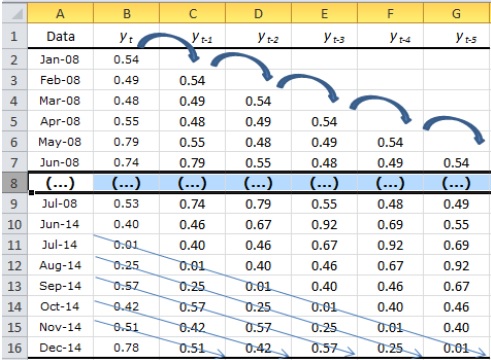The width and height of the screenshot is (491, 360).
Task: Select the 'Jul-14' date cell
Action: (60, 245)
